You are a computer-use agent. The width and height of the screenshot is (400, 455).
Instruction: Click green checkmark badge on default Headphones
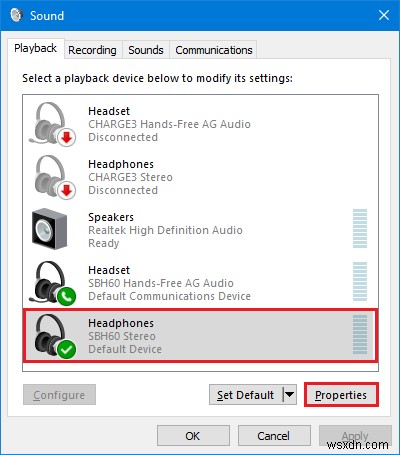tap(67, 349)
